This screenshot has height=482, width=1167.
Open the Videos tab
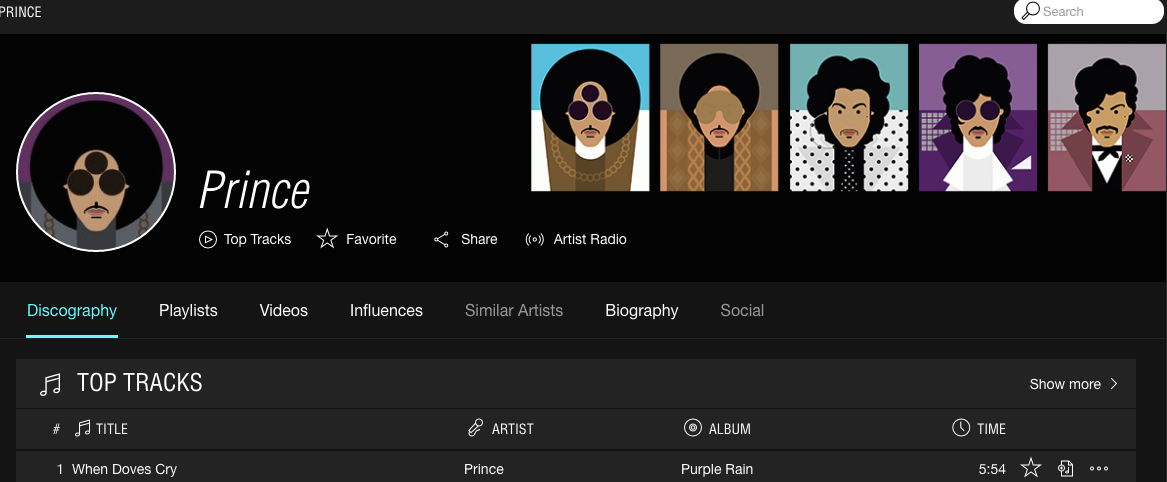tap(284, 311)
